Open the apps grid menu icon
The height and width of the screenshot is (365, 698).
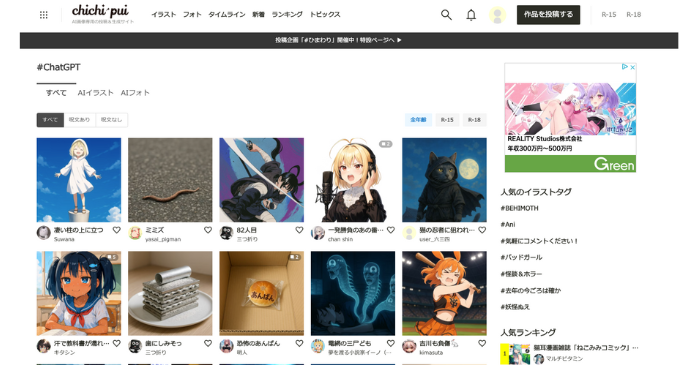coord(43,15)
